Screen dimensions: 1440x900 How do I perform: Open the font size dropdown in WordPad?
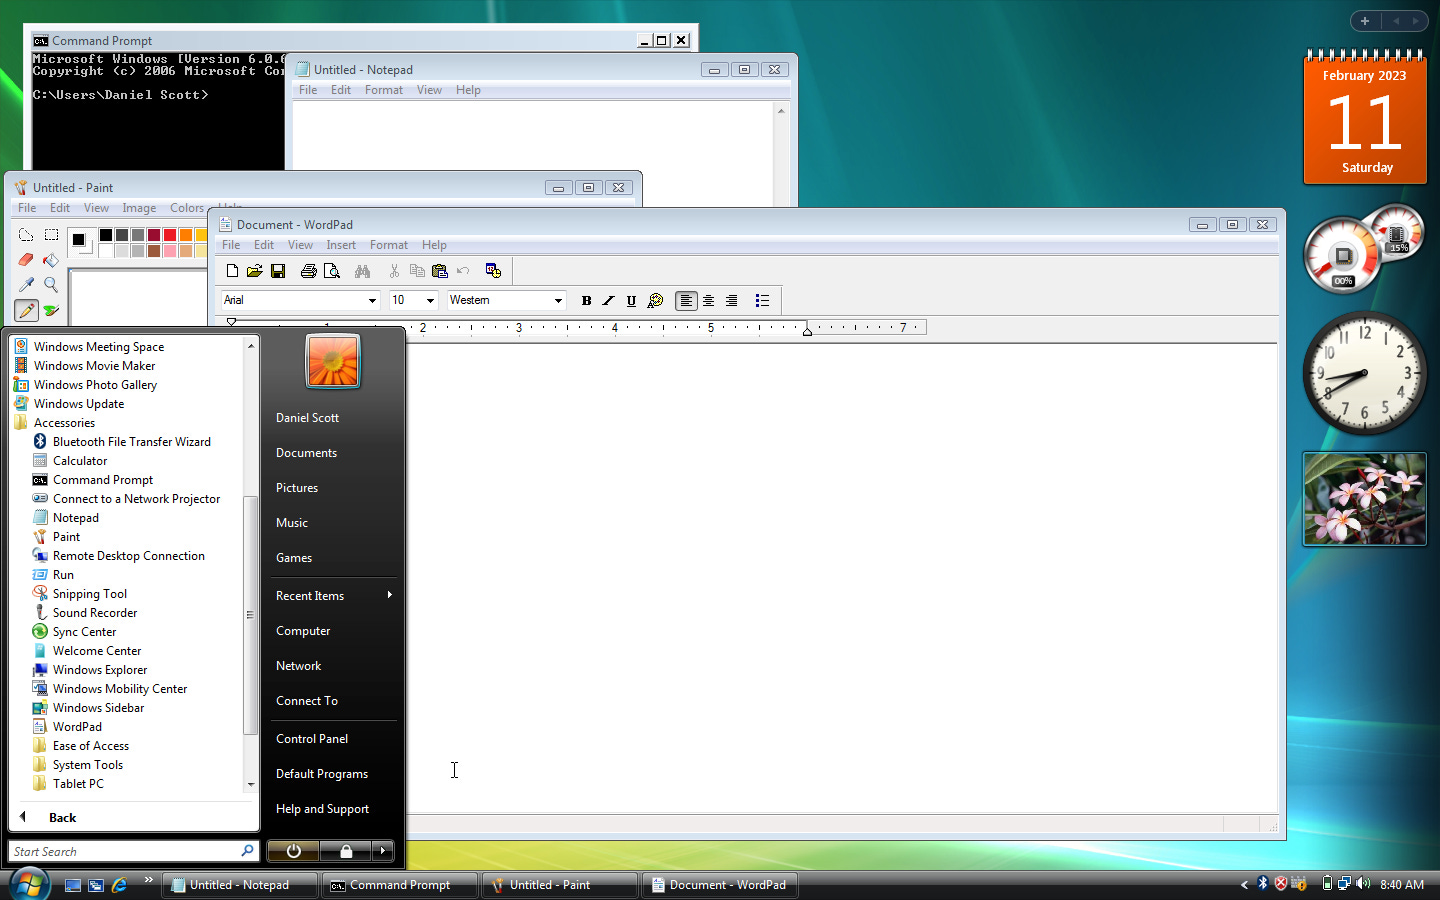pos(429,300)
